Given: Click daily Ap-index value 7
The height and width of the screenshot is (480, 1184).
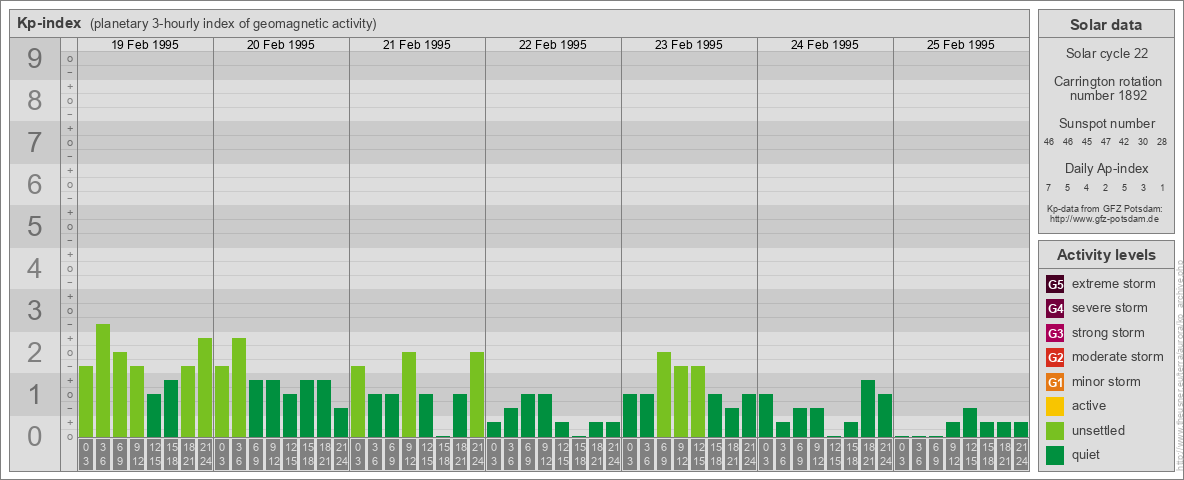Looking at the screenshot, I should [x=1048, y=187].
